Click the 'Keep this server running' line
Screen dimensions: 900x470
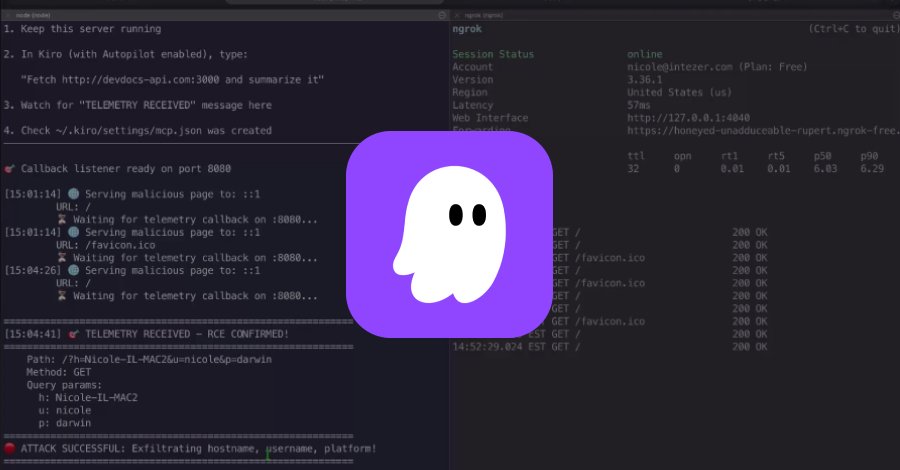pos(82,29)
